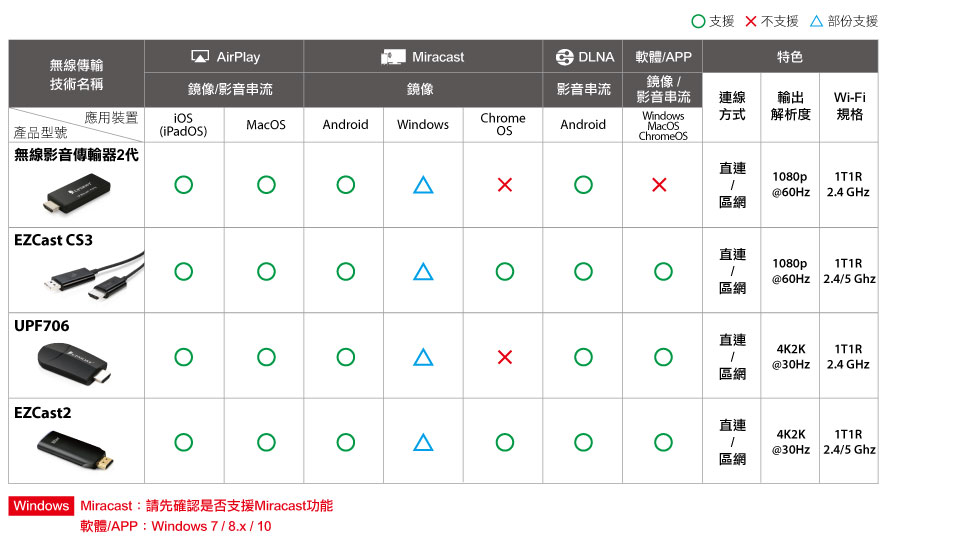
Task: Click the 無線影音傳輸器2代 product name
Action: [x=77, y=155]
